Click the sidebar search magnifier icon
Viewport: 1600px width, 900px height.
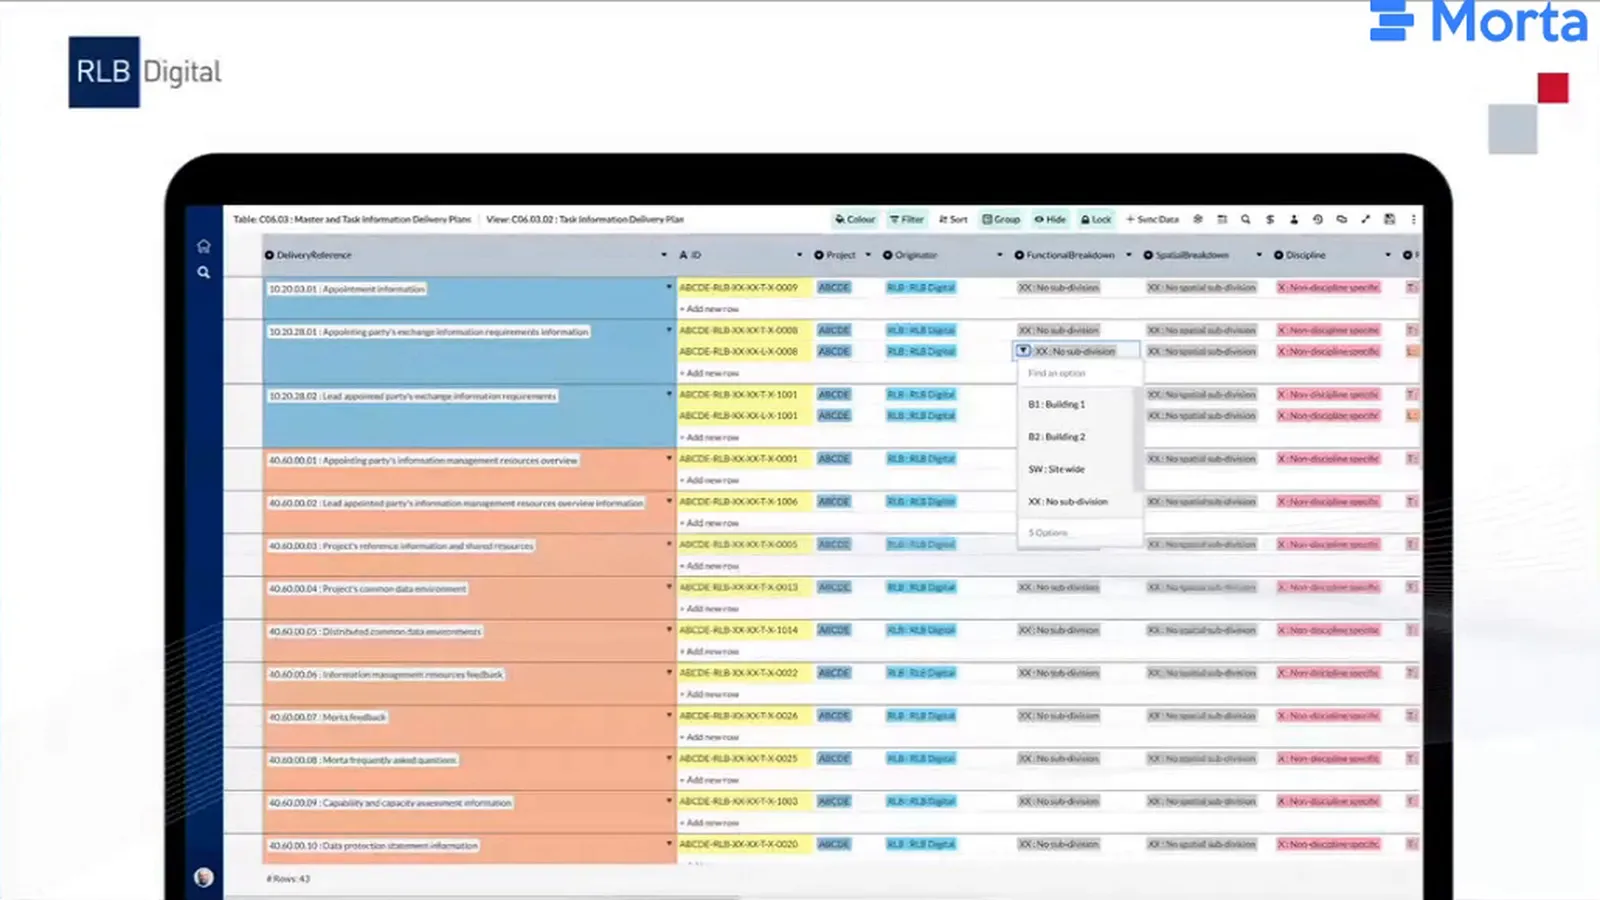(x=204, y=272)
